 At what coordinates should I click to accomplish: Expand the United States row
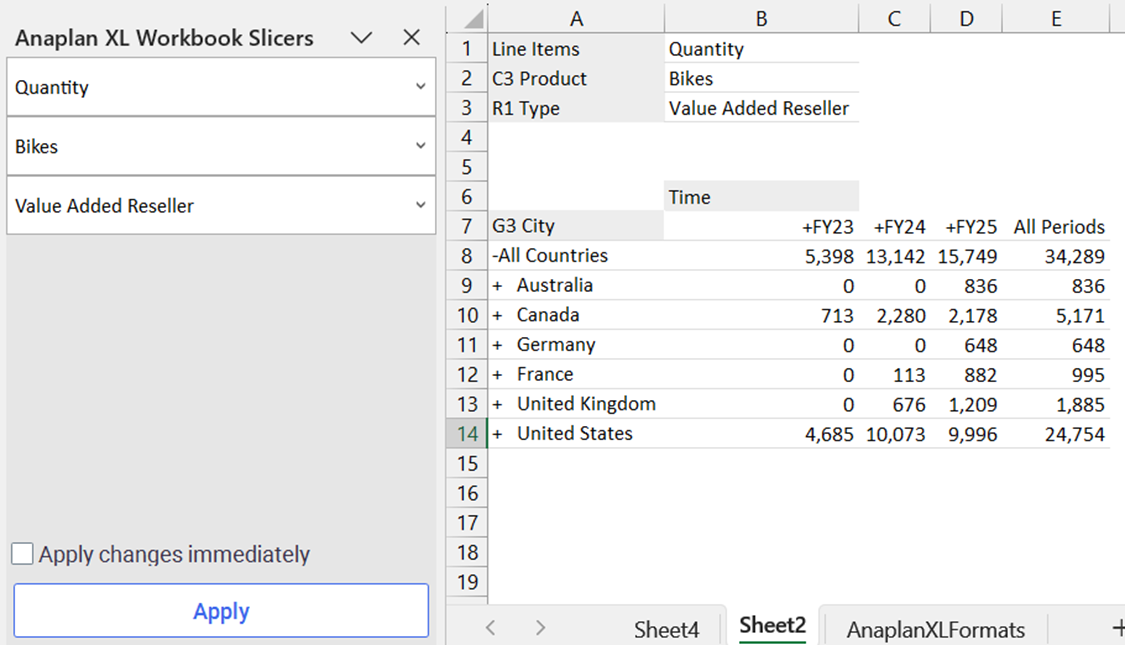coord(498,434)
